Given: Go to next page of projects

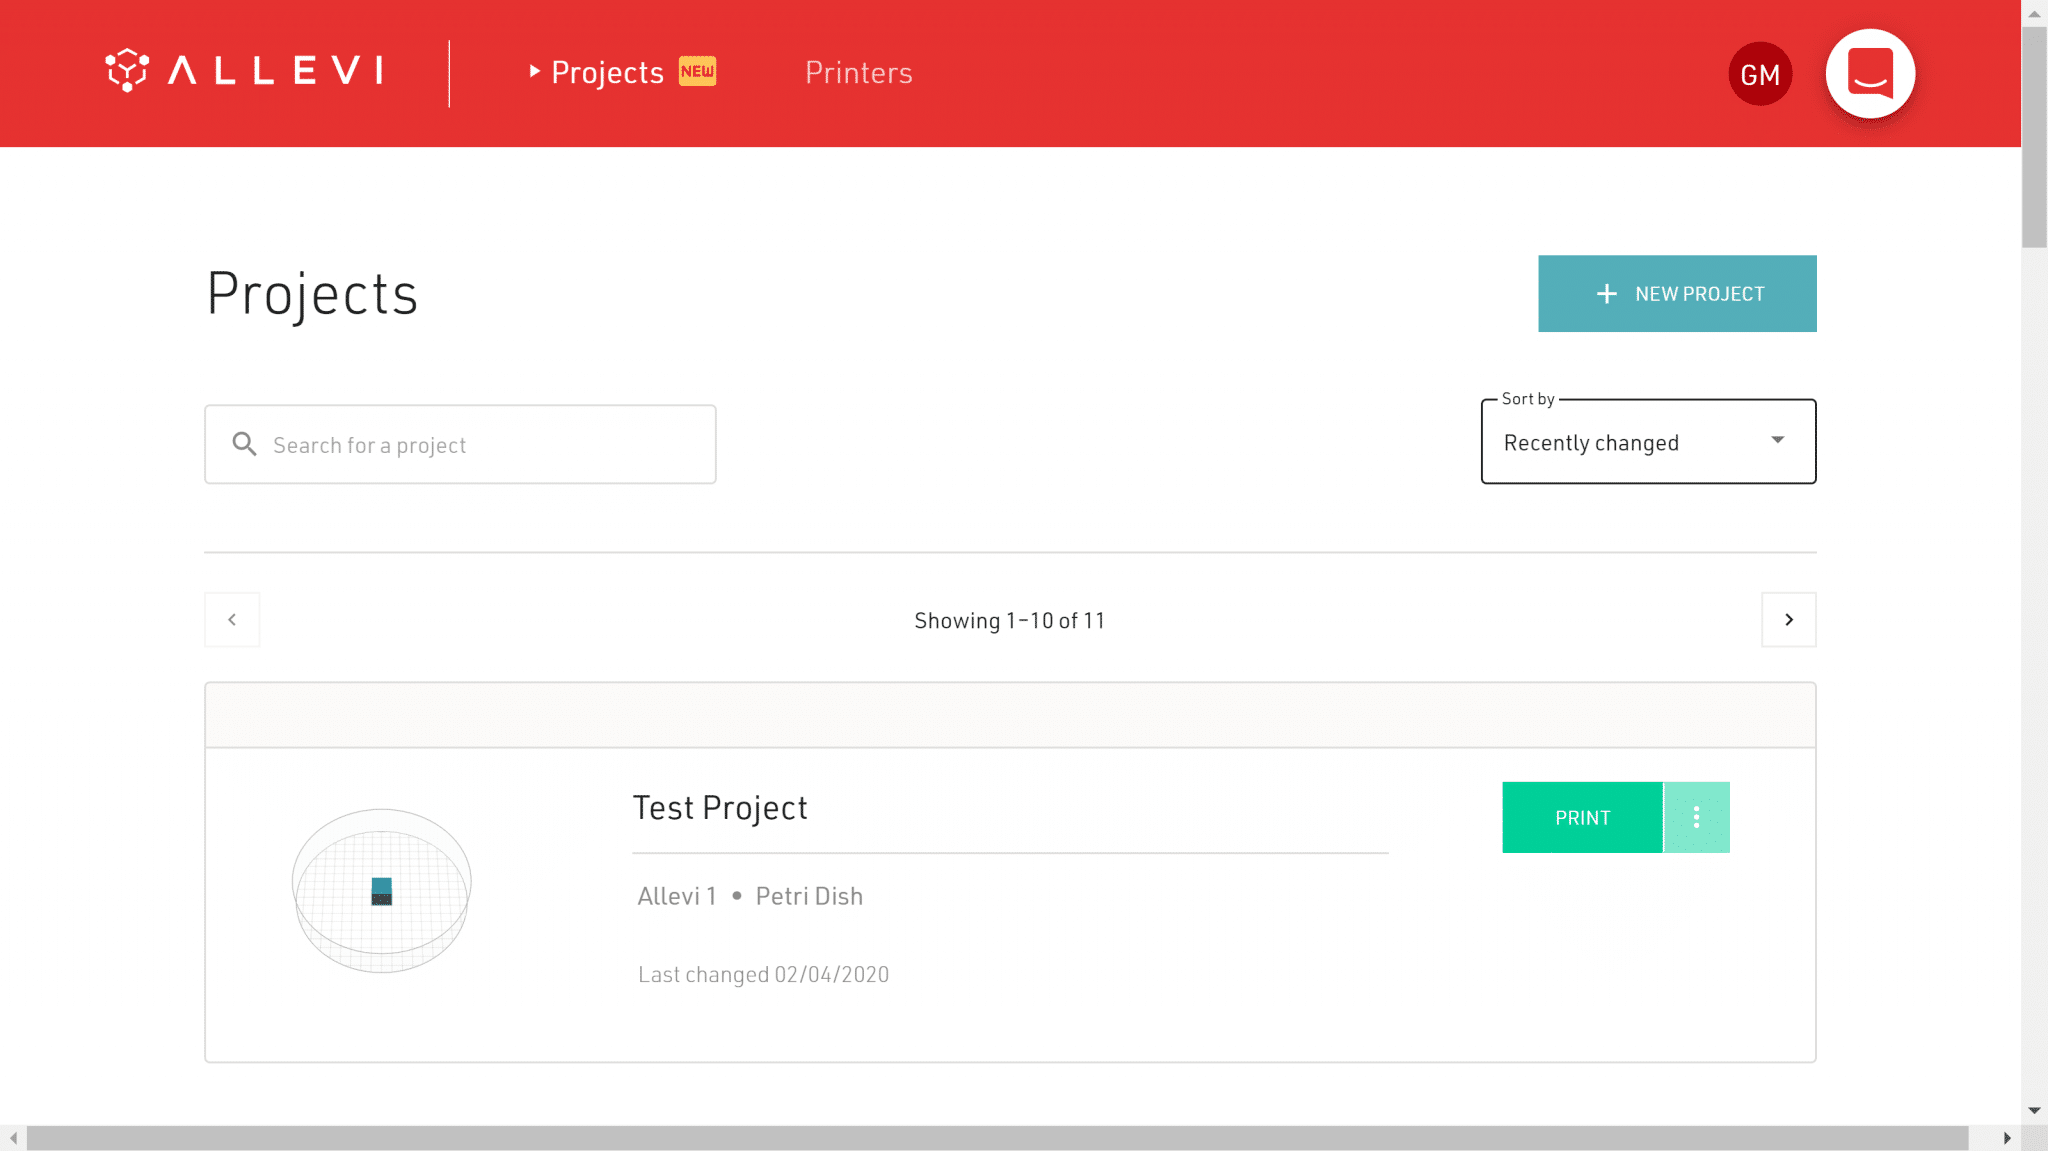Looking at the screenshot, I should click(x=1788, y=620).
